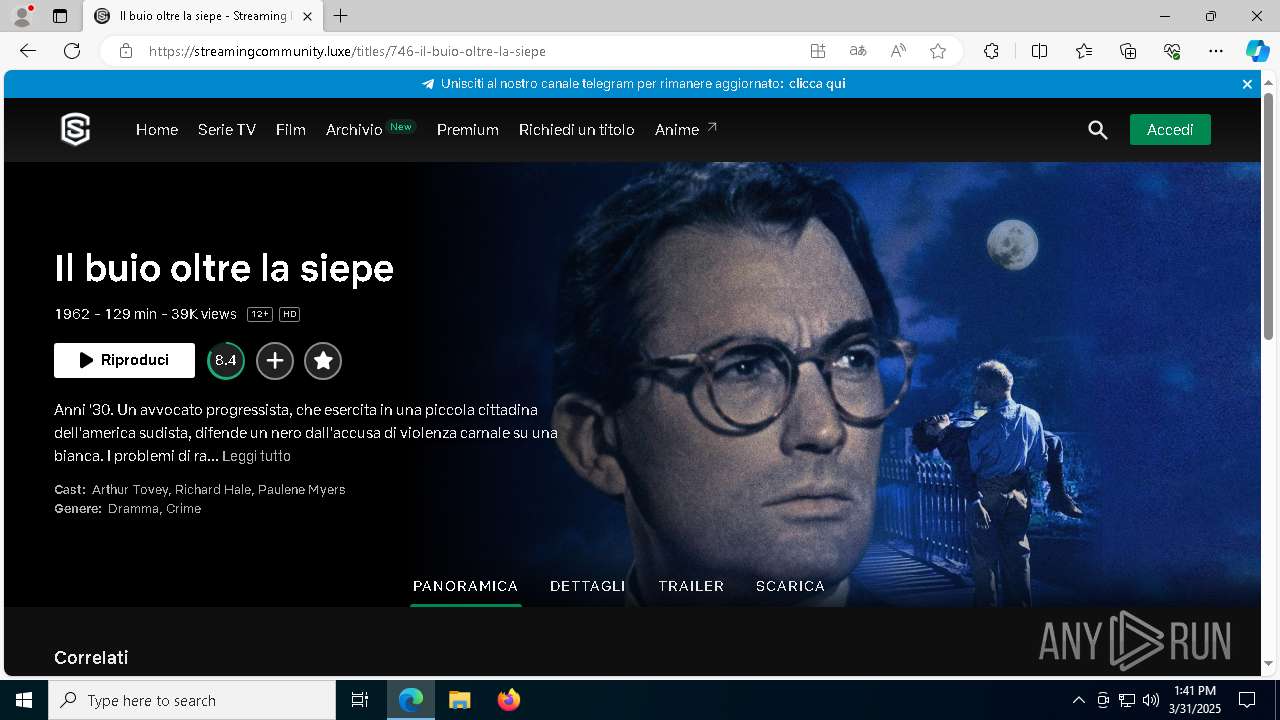Image resolution: width=1280 pixels, height=720 pixels.
Task: Open Film section
Action: tap(291, 130)
